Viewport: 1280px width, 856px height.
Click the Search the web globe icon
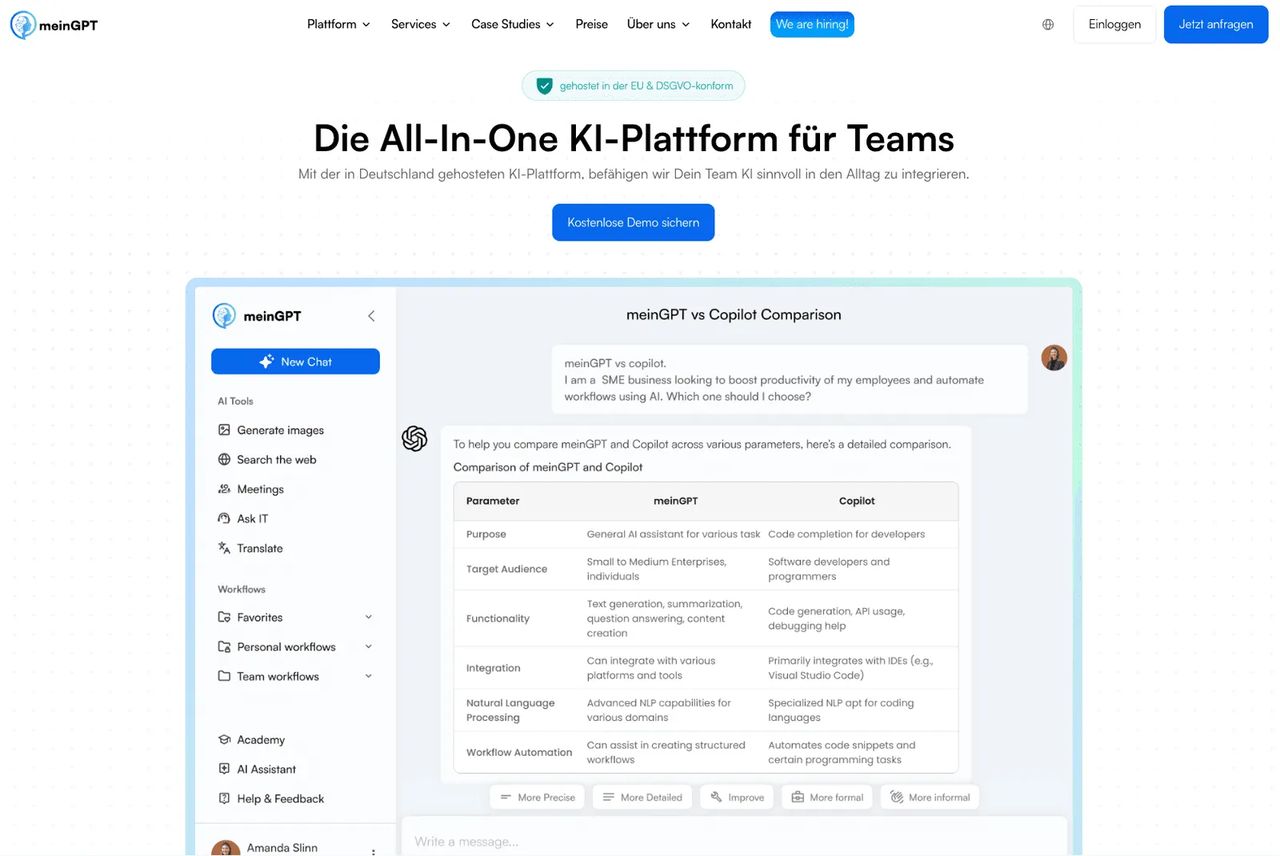point(224,460)
